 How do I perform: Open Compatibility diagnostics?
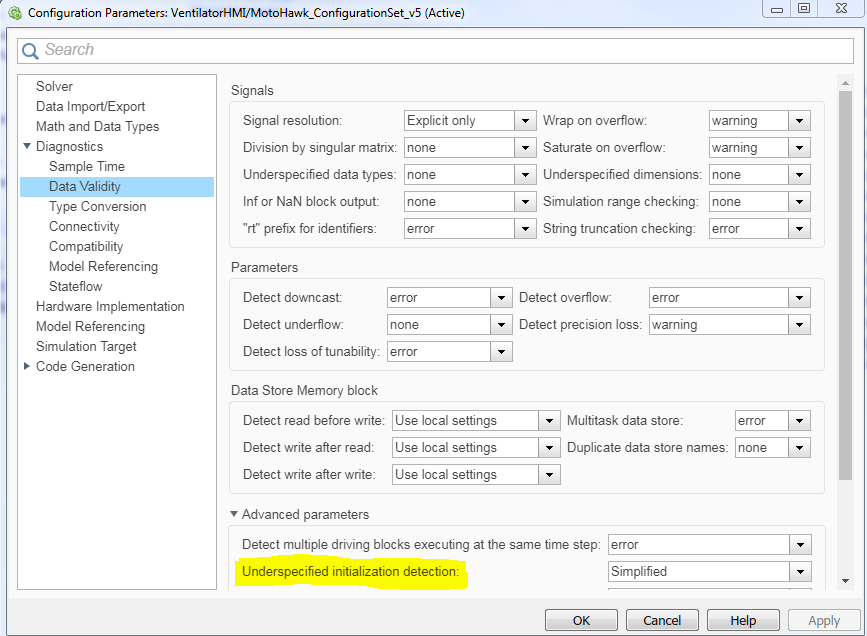86,246
